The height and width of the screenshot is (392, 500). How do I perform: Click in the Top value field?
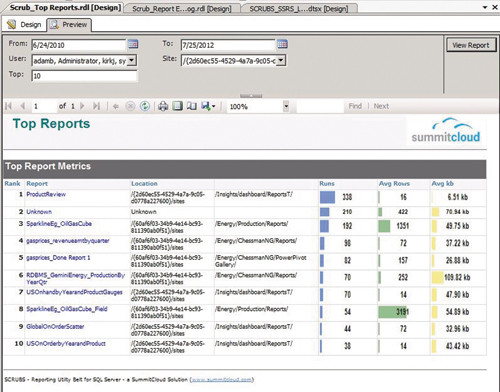click(84, 76)
